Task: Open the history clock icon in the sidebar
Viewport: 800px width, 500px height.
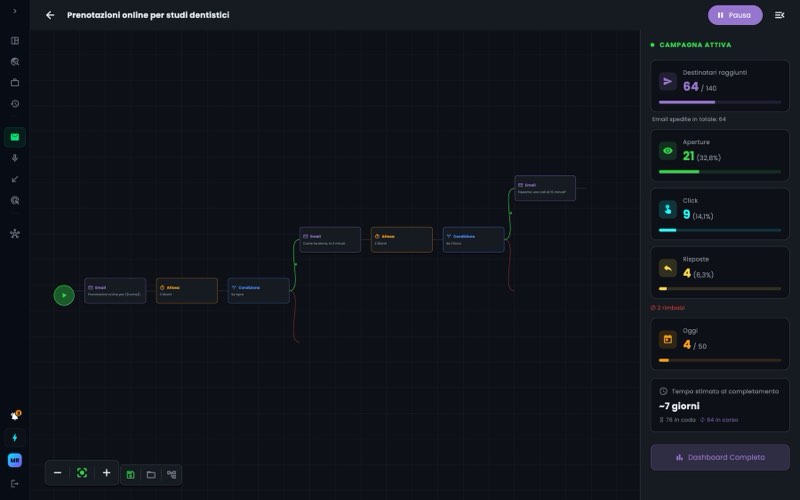Action: [x=15, y=104]
